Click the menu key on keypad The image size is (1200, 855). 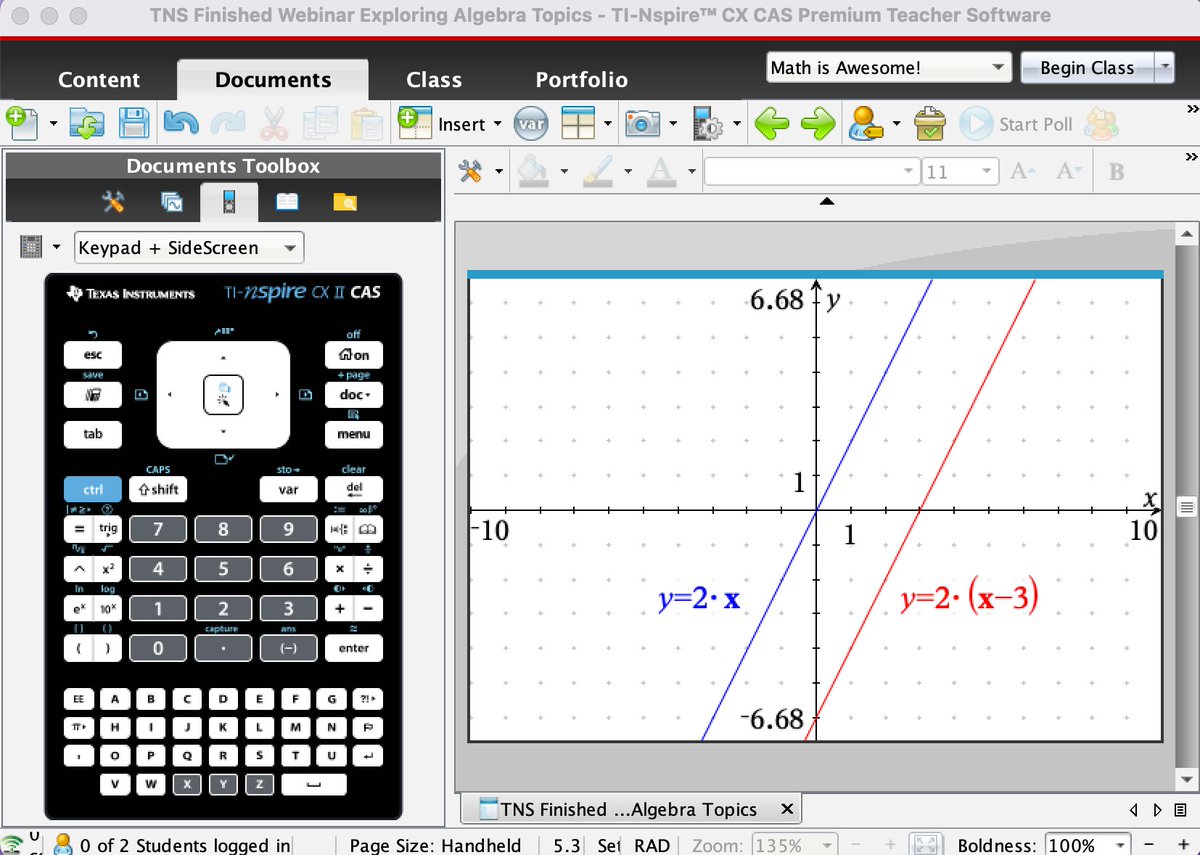[354, 434]
